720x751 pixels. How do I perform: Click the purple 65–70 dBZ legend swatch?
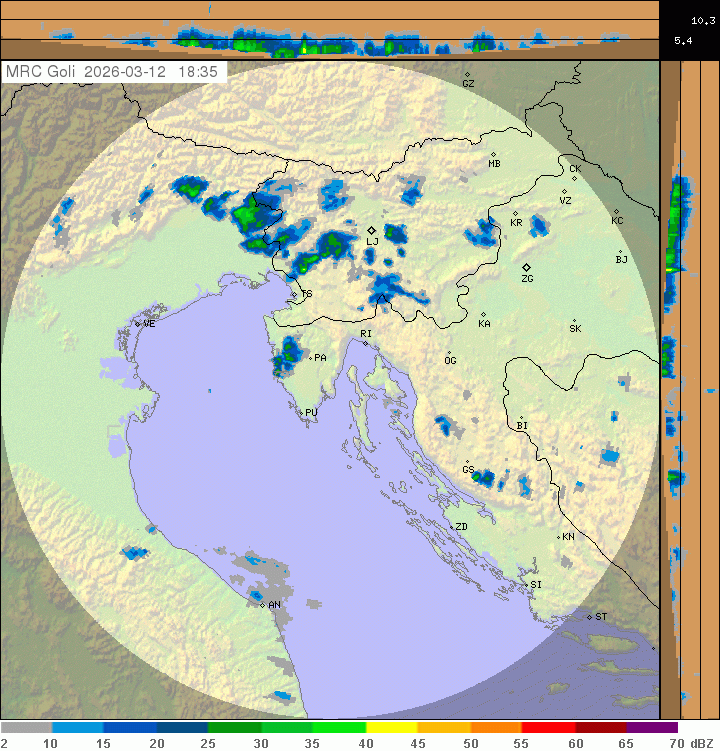click(x=651, y=727)
